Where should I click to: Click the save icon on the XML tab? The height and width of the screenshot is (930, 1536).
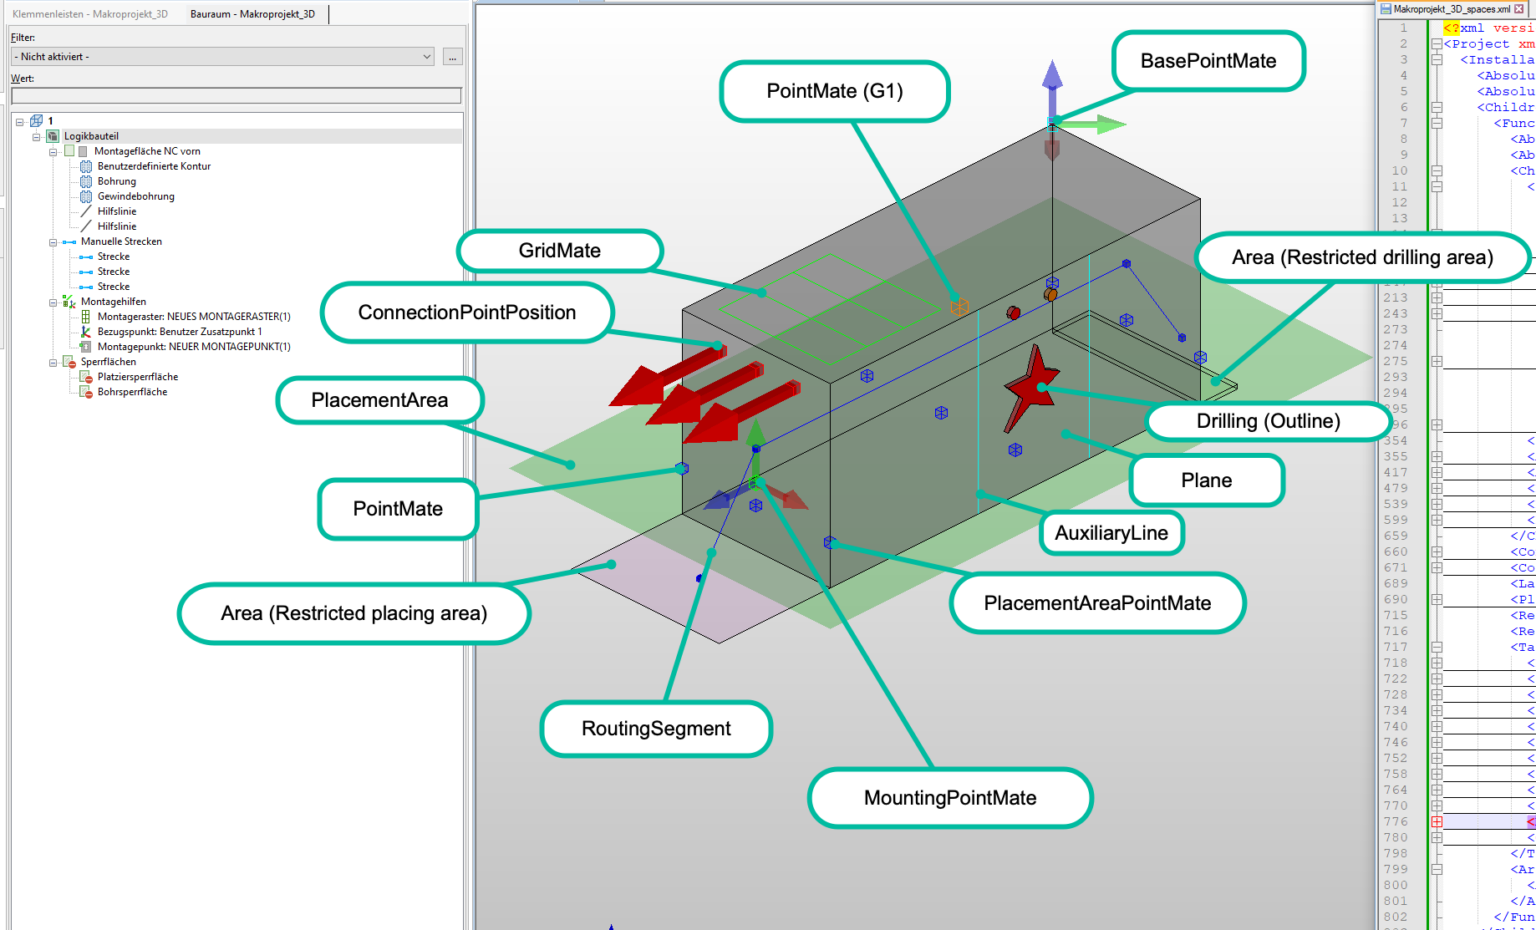[1386, 8]
